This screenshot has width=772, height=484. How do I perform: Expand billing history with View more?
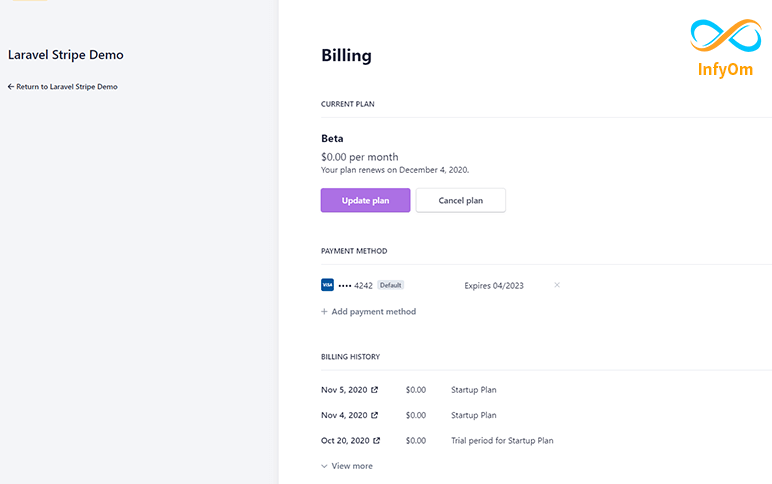point(347,466)
